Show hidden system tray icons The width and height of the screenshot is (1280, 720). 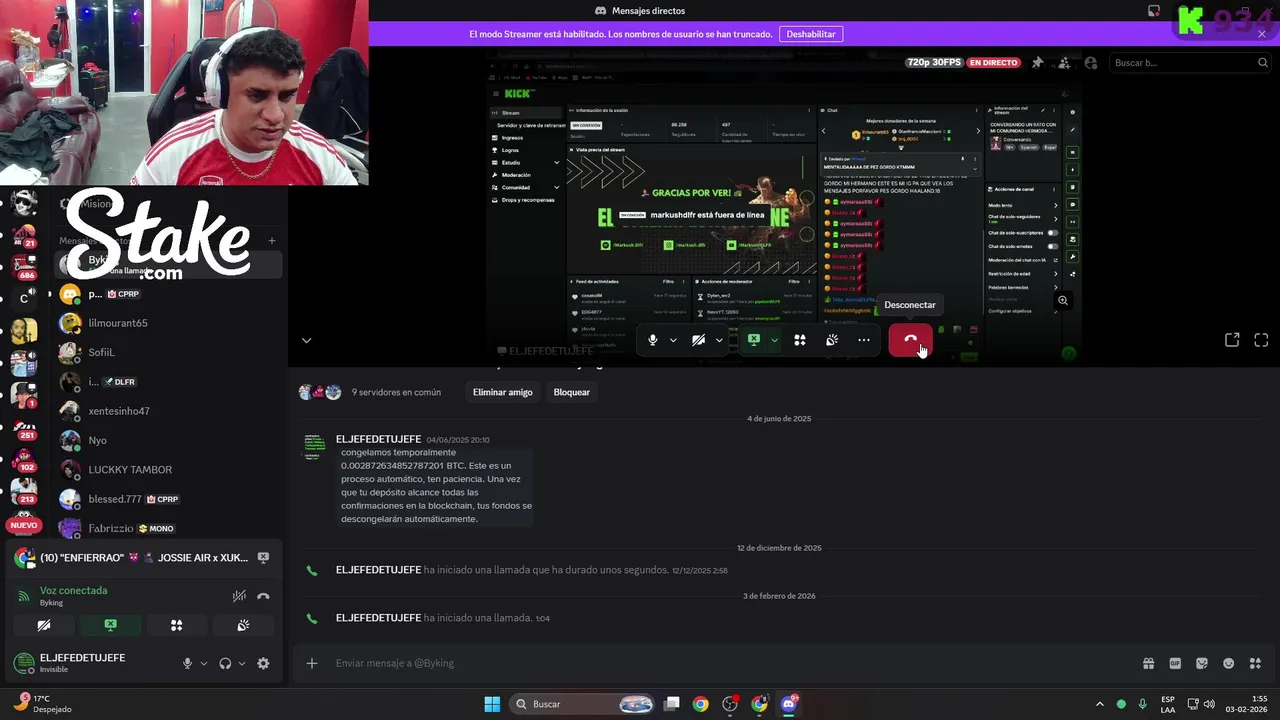pyautogui.click(x=1100, y=704)
